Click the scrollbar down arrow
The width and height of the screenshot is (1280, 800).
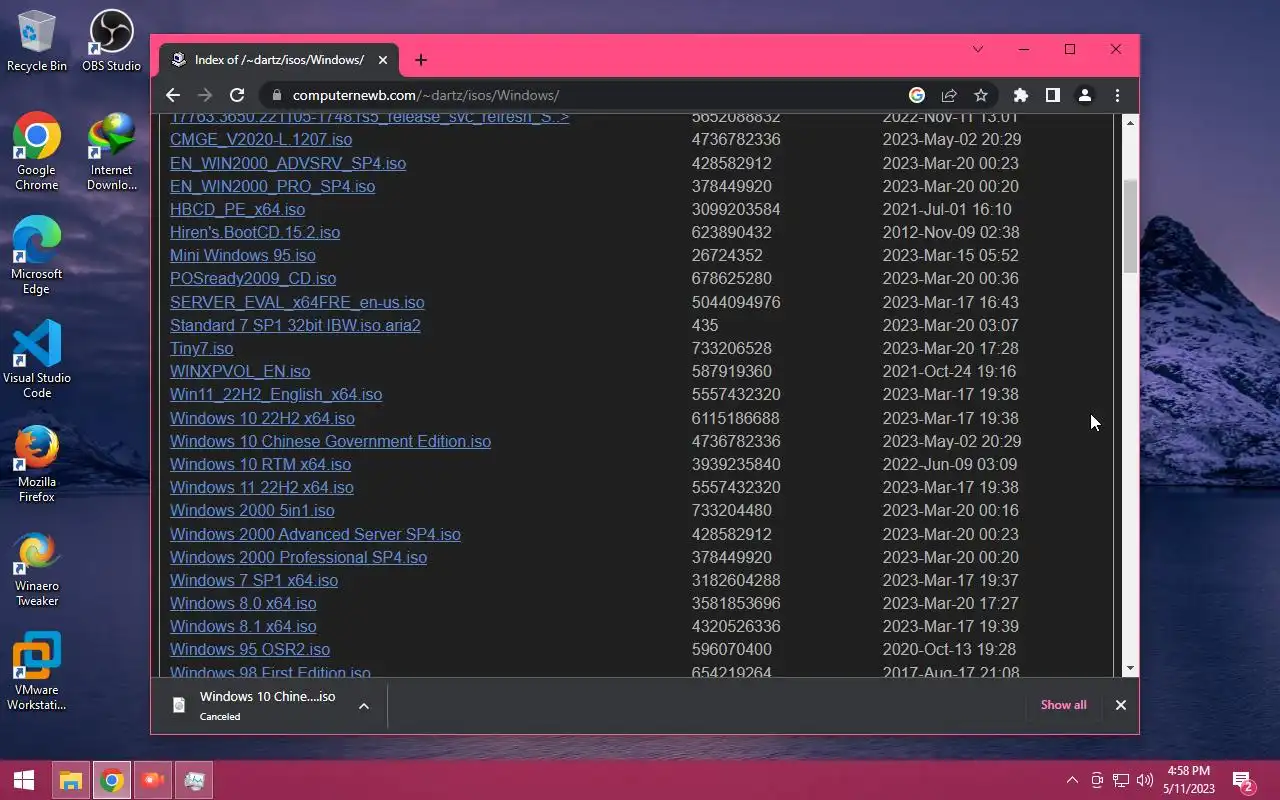coord(1130,668)
